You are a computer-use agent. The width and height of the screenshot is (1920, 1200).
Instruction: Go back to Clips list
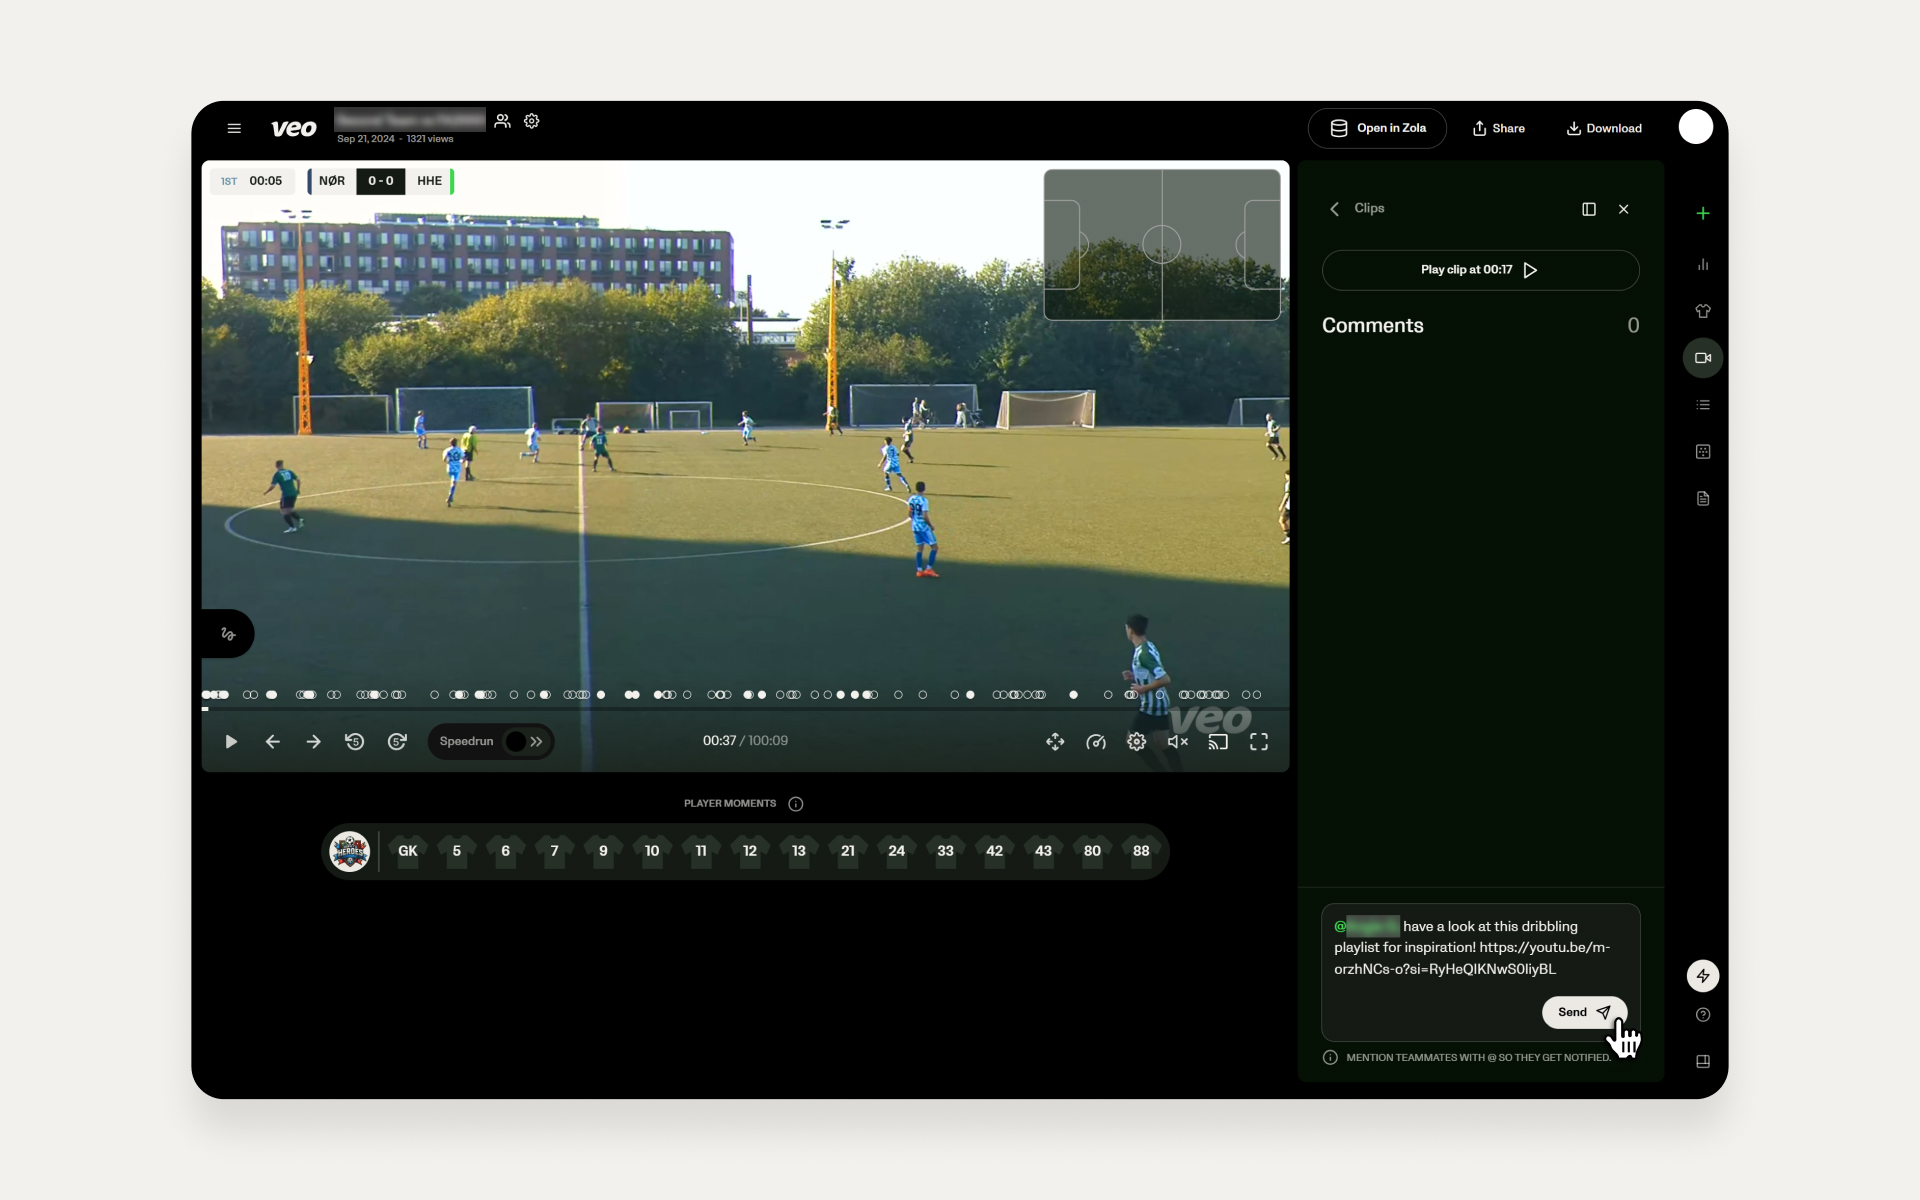tap(1334, 209)
